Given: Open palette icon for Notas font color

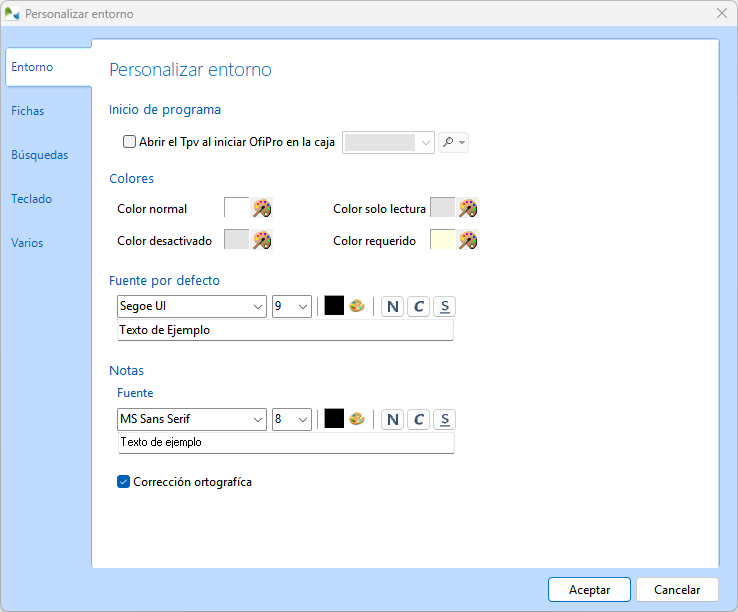Looking at the screenshot, I should coord(357,419).
